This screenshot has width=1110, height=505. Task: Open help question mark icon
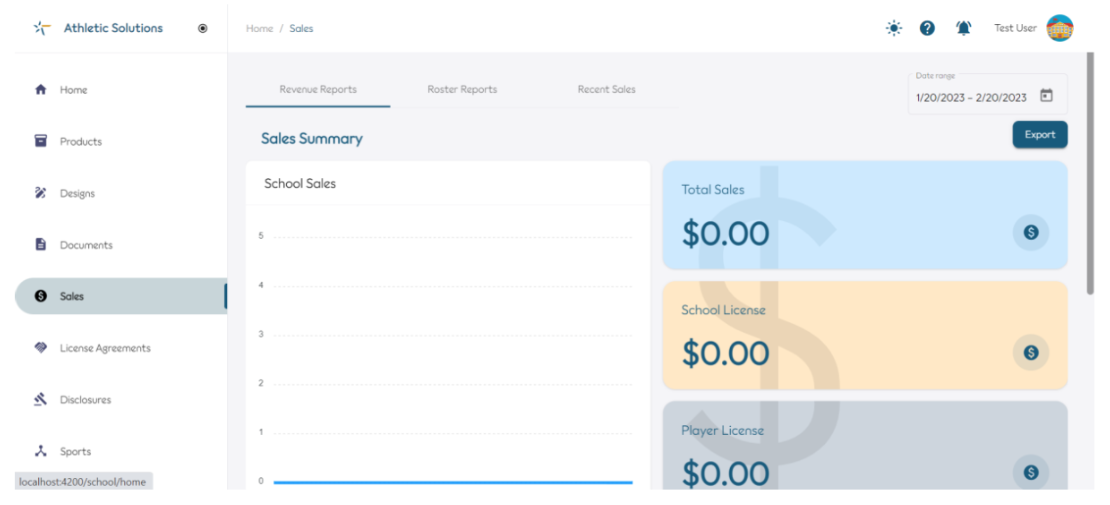click(927, 28)
